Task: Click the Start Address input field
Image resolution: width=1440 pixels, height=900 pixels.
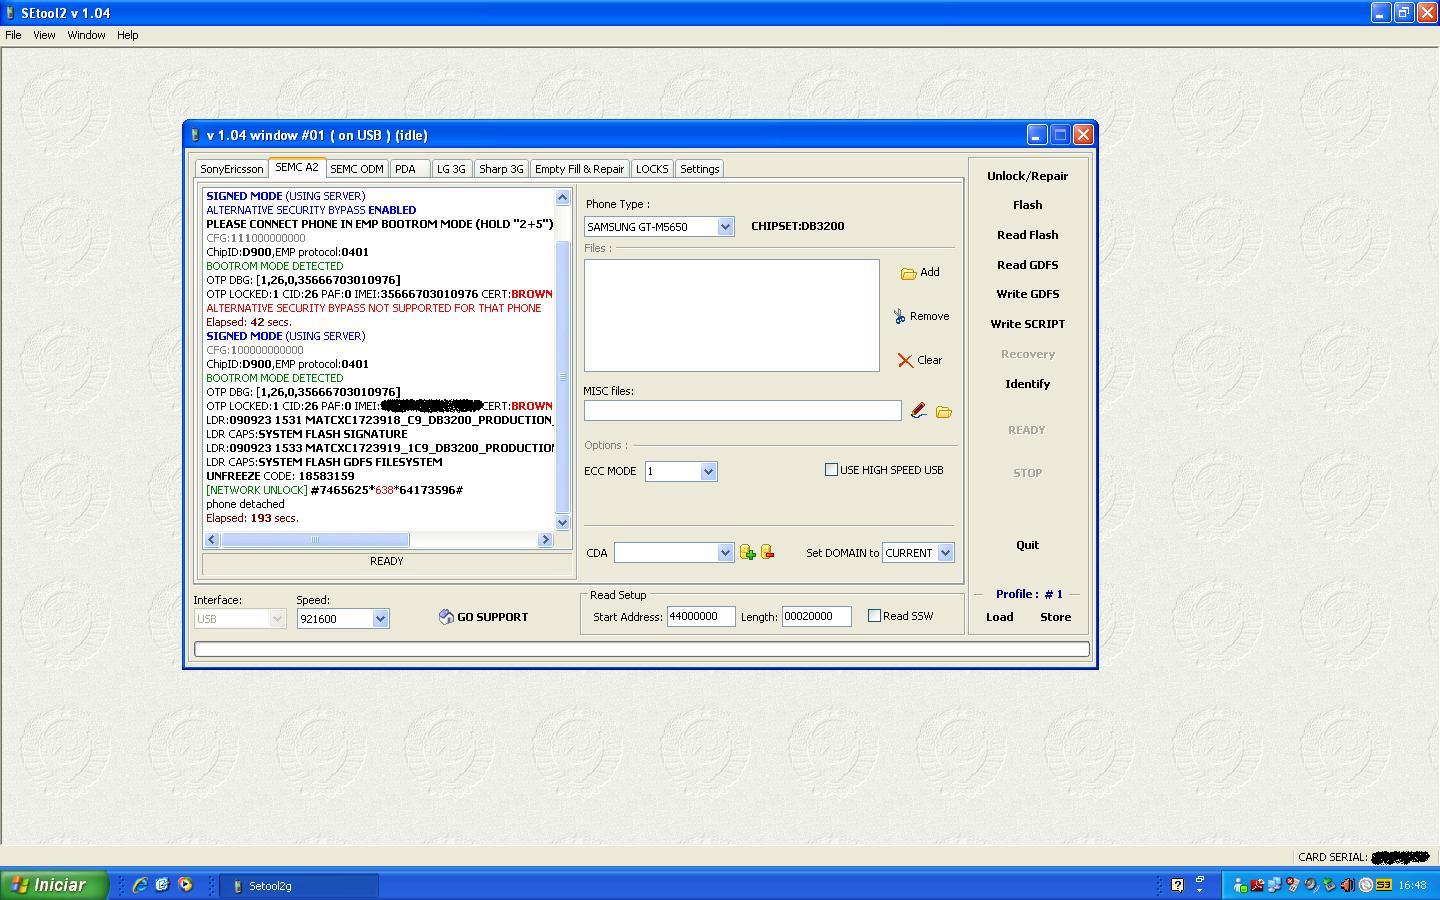Action: point(701,617)
